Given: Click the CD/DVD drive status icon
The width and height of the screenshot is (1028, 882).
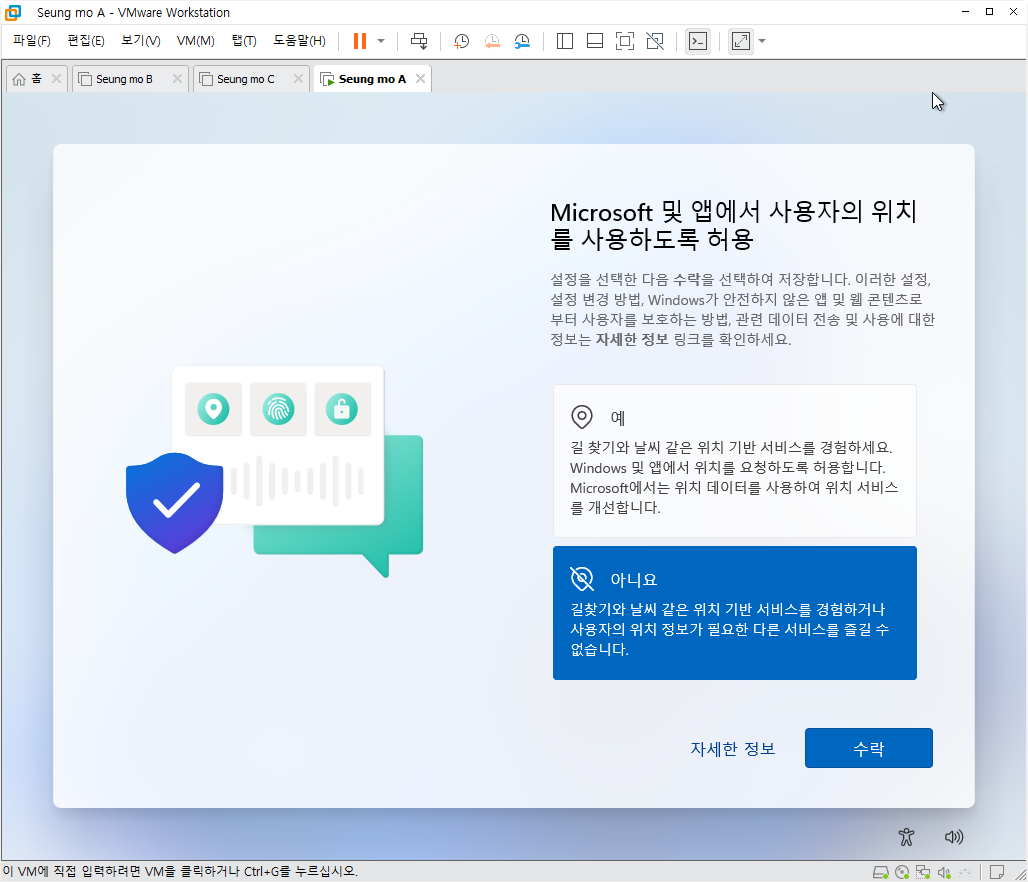Looking at the screenshot, I should coord(902,872).
